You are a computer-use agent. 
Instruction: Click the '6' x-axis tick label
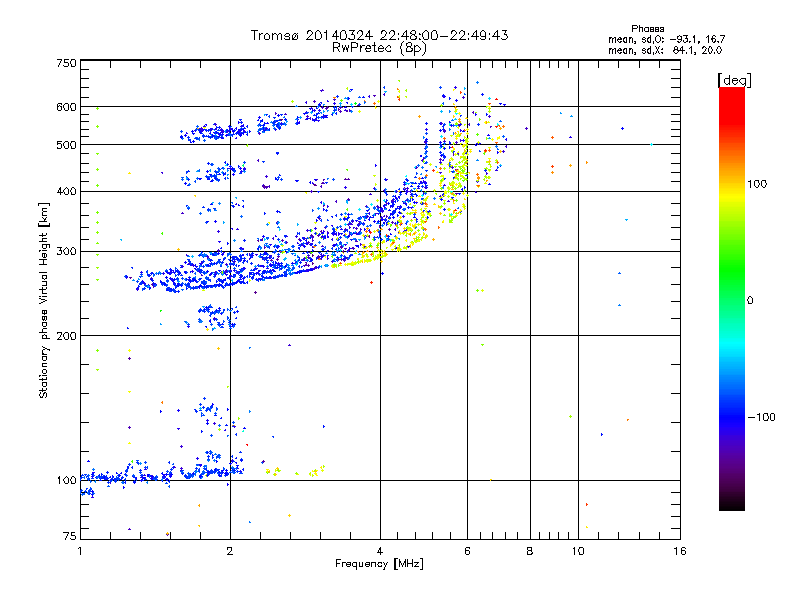point(467,551)
